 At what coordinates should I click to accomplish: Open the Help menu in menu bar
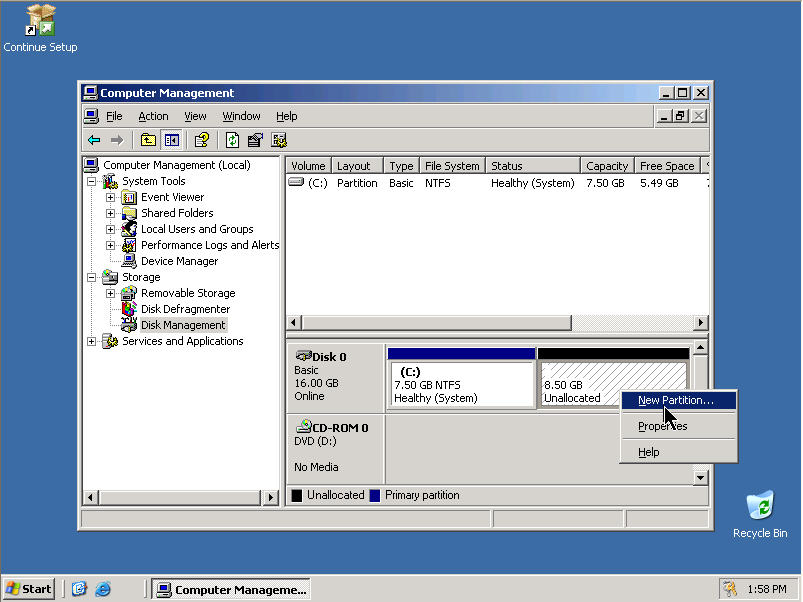[x=287, y=116]
